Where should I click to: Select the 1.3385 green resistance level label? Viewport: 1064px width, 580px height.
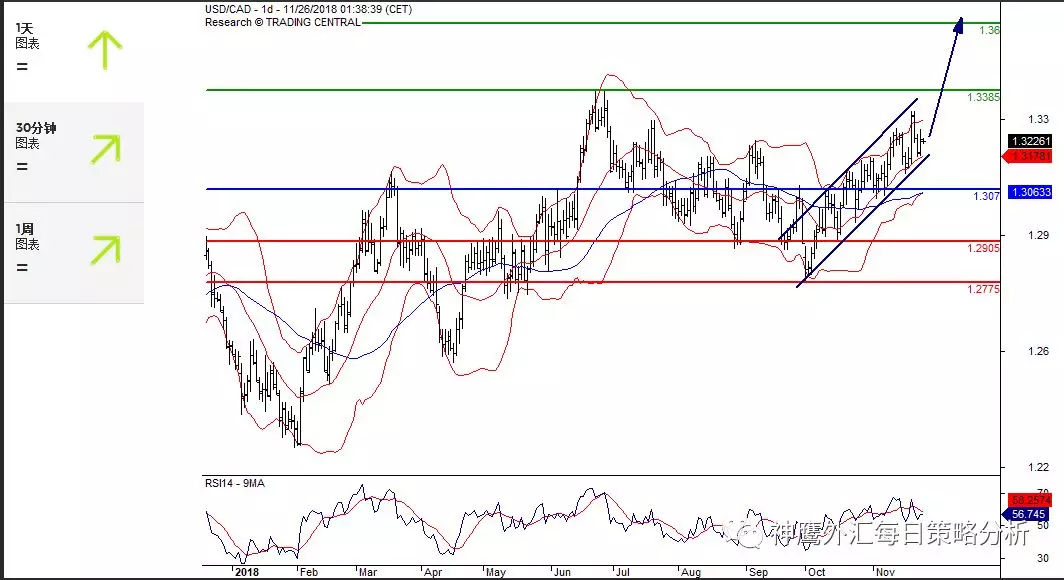pyautogui.click(x=984, y=97)
